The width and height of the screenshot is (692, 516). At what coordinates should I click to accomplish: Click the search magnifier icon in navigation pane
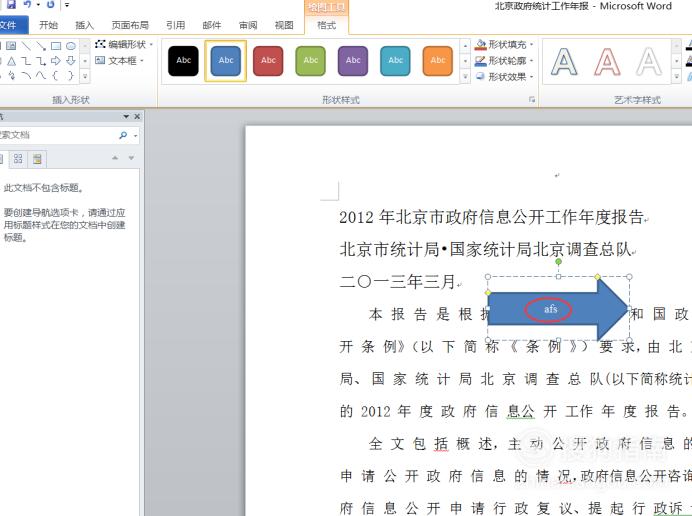(123, 135)
